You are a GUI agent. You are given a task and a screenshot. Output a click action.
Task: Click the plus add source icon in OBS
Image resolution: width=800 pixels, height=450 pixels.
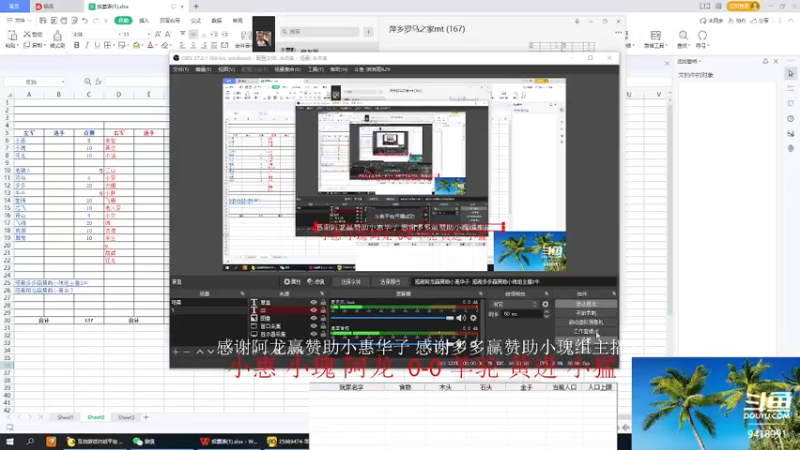click(176, 352)
